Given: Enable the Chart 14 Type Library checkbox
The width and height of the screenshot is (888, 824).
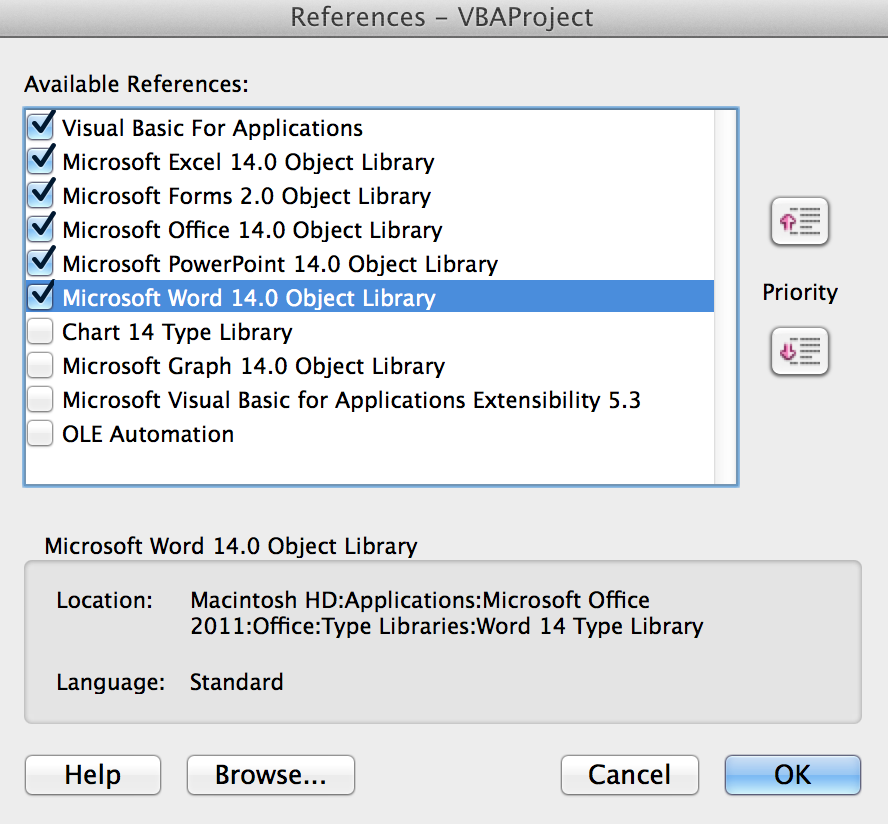Looking at the screenshot, I should [x=41, y=331].
